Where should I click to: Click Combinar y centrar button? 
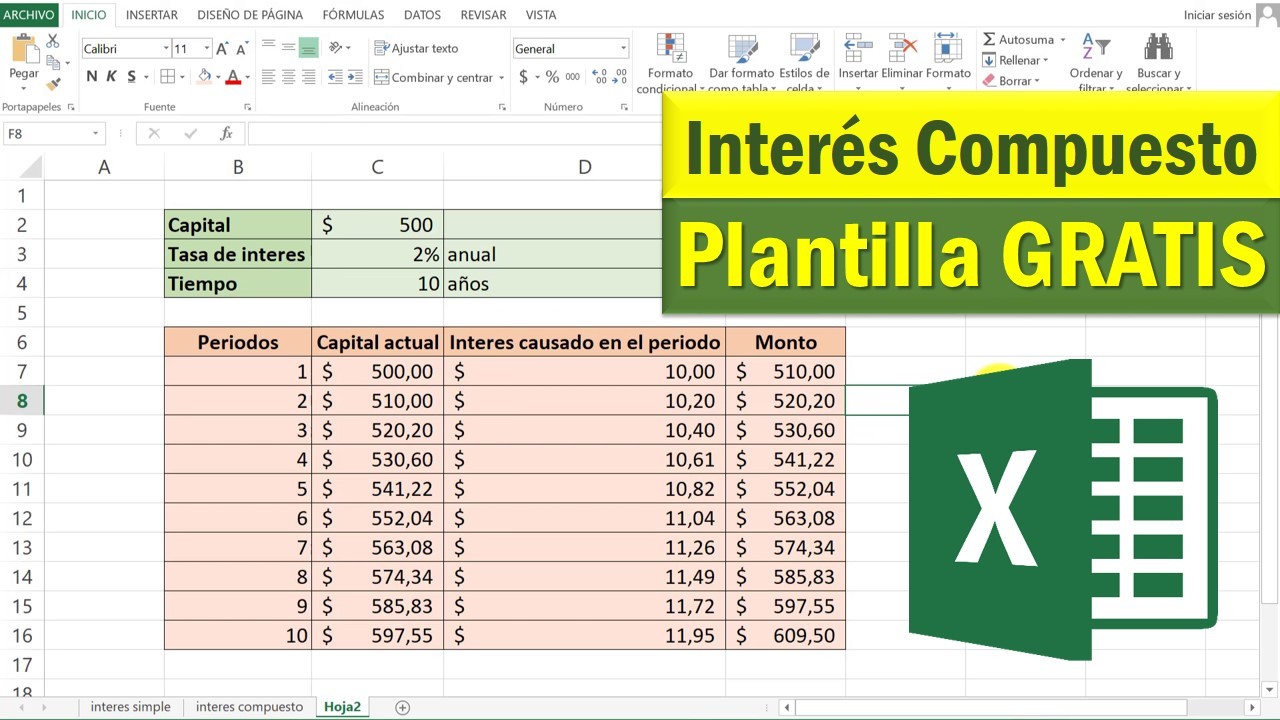pyautogui.click(x=434, y=77)
